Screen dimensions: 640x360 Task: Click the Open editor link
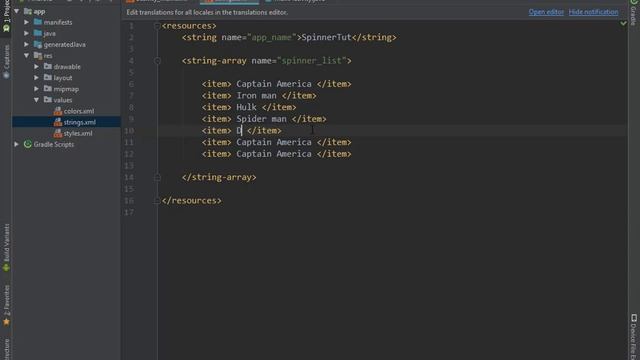click(546, 12)
